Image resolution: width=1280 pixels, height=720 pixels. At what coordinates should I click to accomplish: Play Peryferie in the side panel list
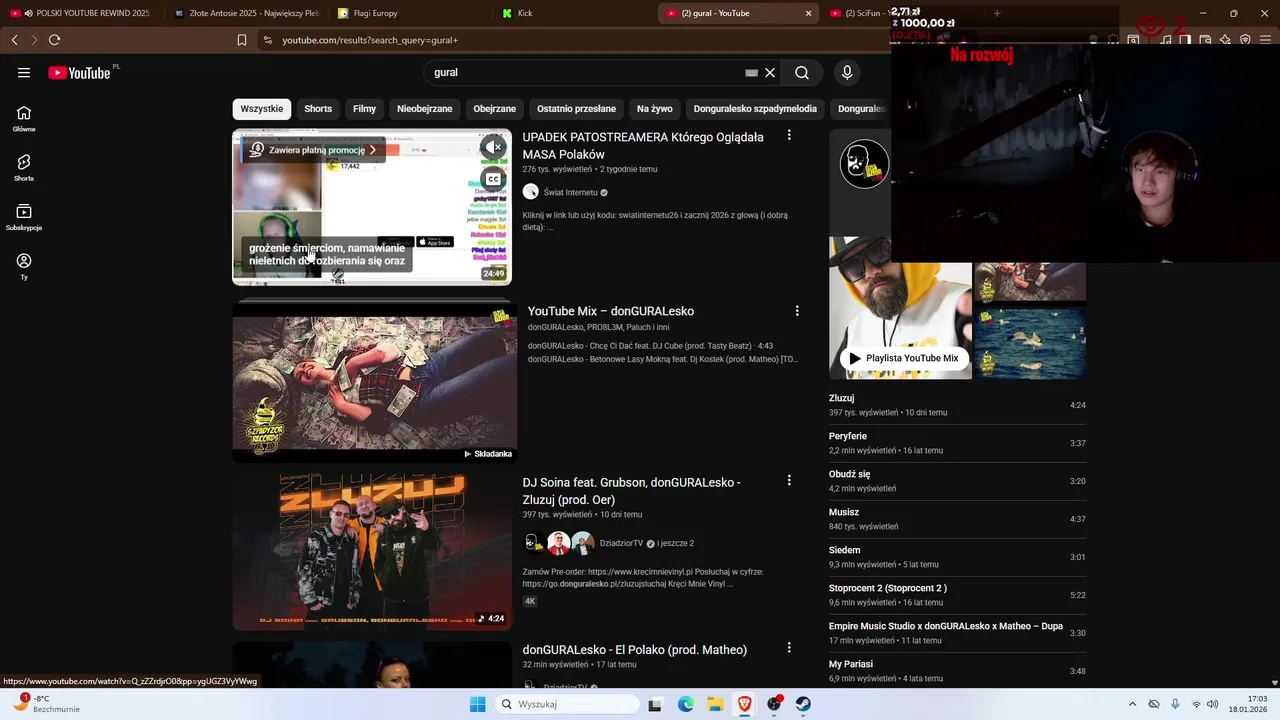pos(957,443)
